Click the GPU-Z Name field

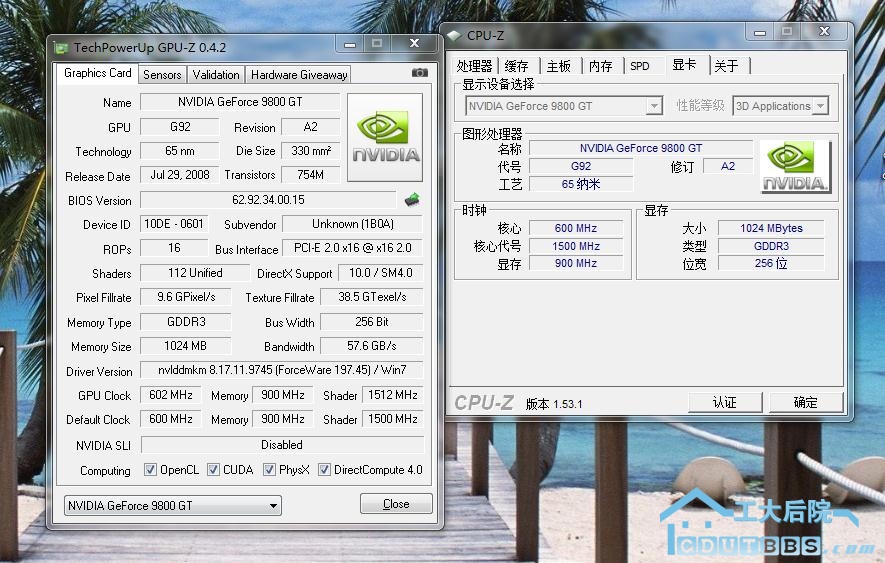coord(240,102)
